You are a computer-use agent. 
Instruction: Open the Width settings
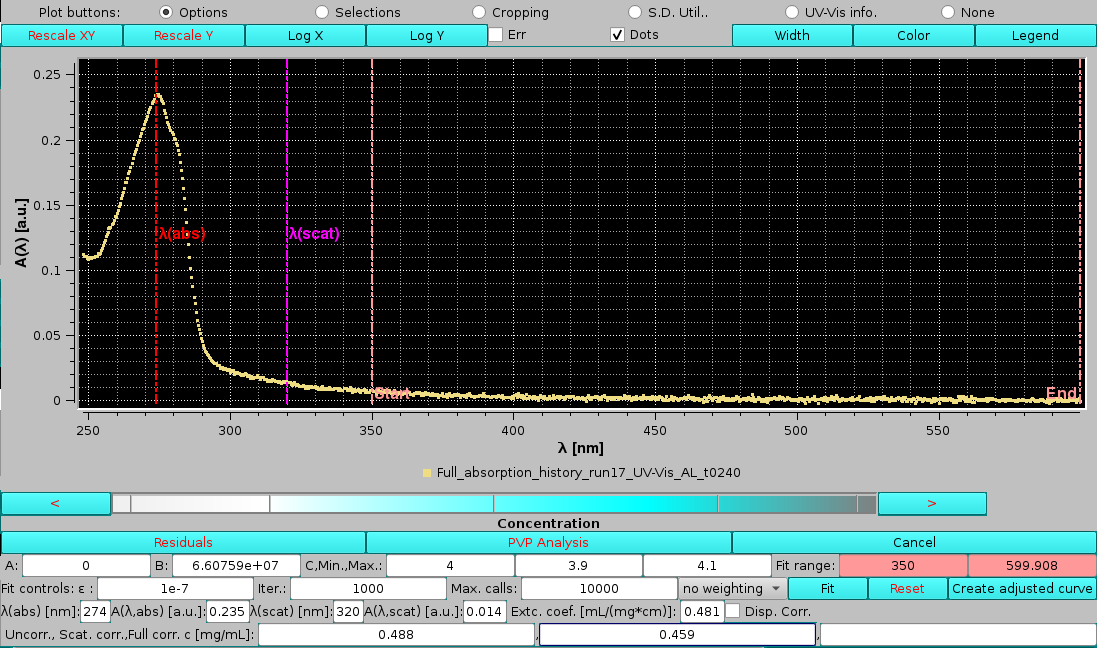(793, 34)
